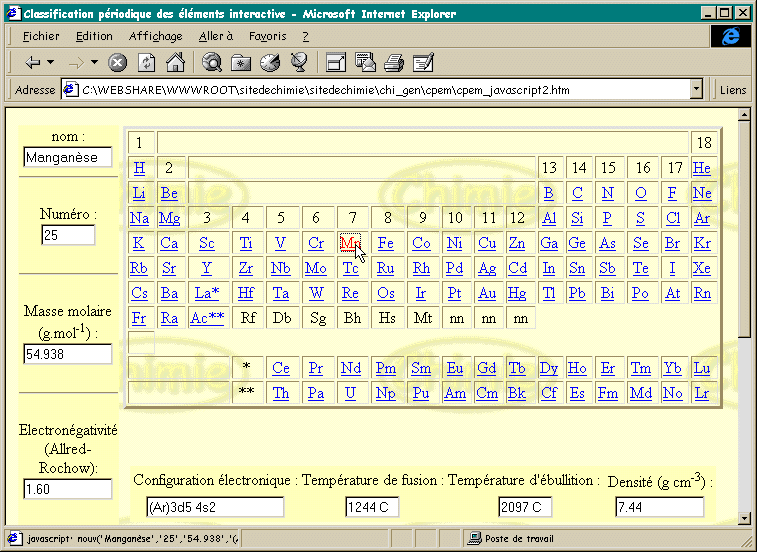Viewport: 757px width, 552px height.
Task: Select the Hg mercury element link
Action: tap(517, 293)
